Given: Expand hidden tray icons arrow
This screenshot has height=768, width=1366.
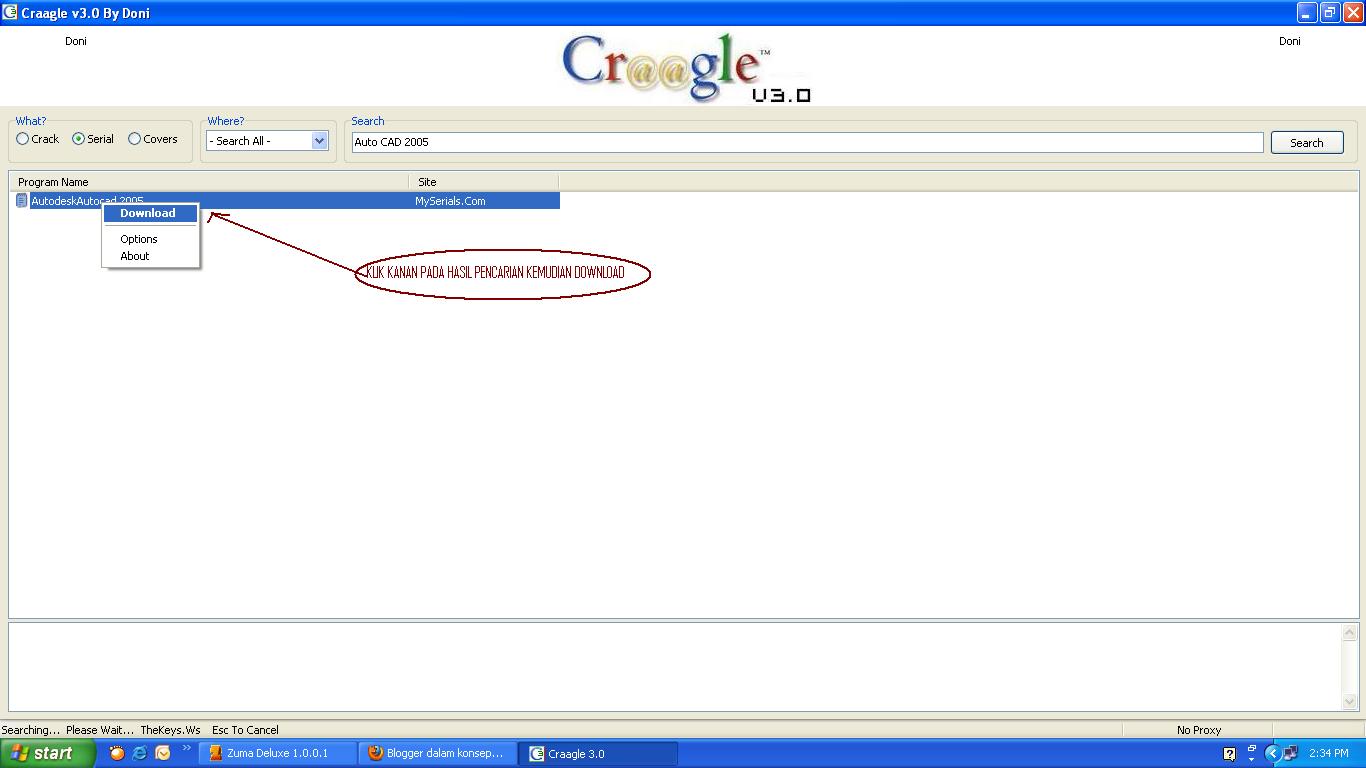Looking at the screenshot, I should (x=1273, y=754).
